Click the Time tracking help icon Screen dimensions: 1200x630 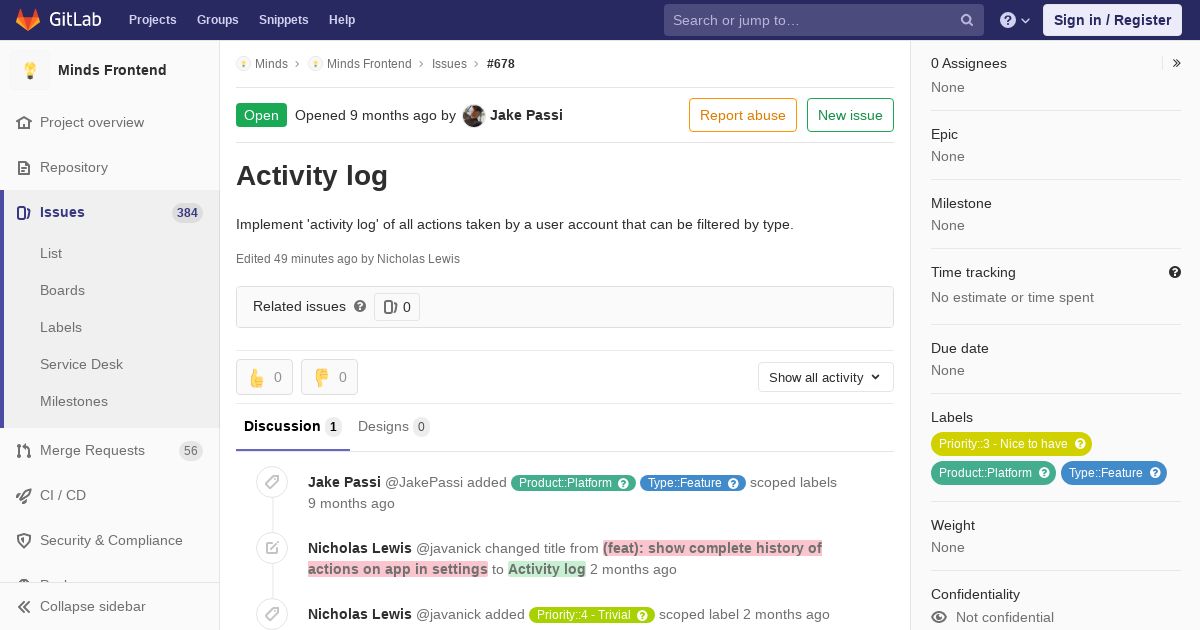pyautogui.click(x=1175, y=272)
